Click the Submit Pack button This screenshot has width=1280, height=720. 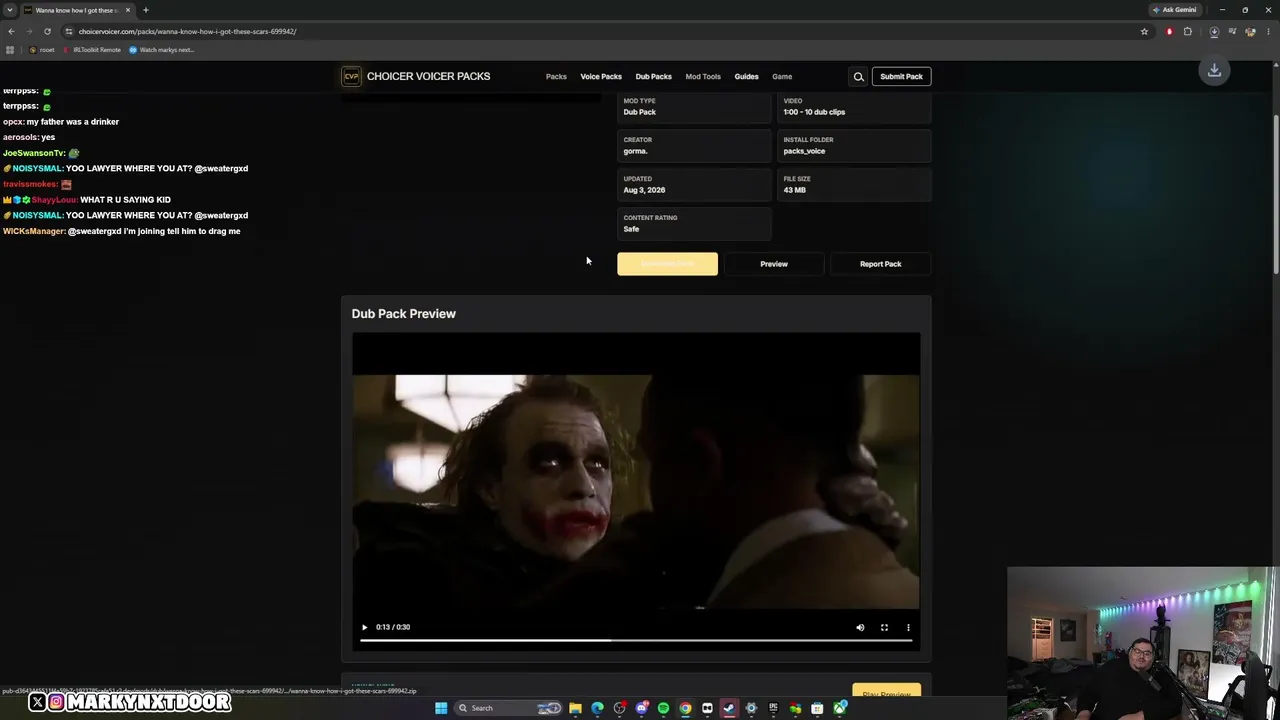click(x=901, y=76)
